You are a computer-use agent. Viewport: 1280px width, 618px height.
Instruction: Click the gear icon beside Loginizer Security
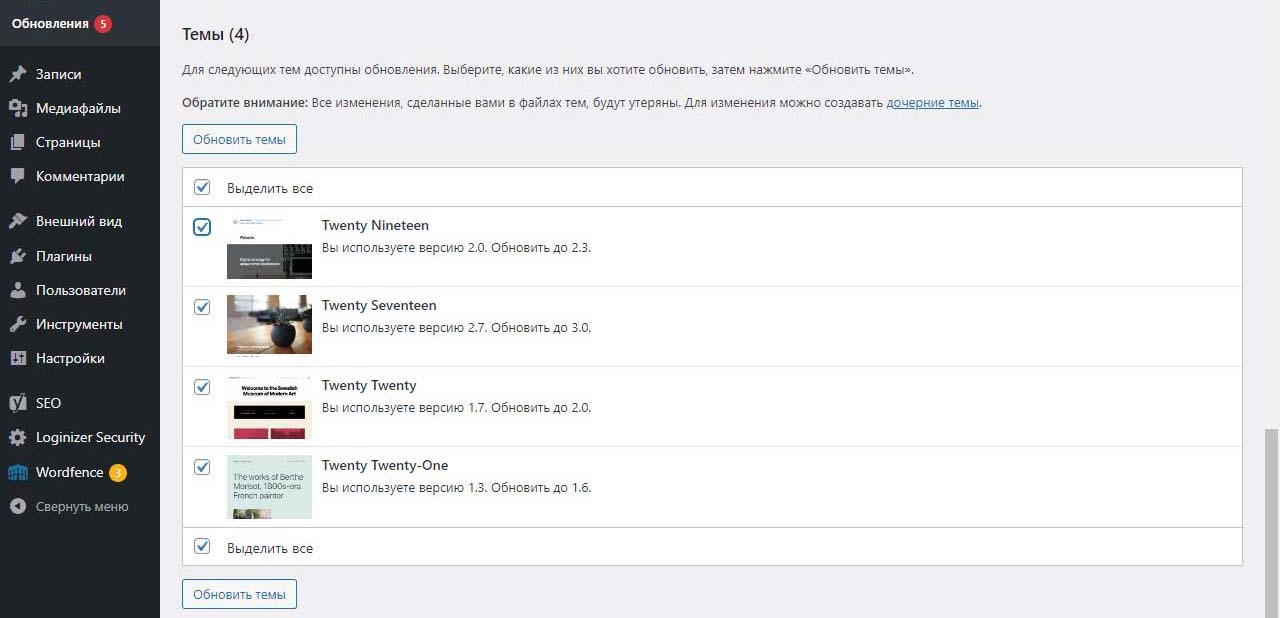coord(17,437)
